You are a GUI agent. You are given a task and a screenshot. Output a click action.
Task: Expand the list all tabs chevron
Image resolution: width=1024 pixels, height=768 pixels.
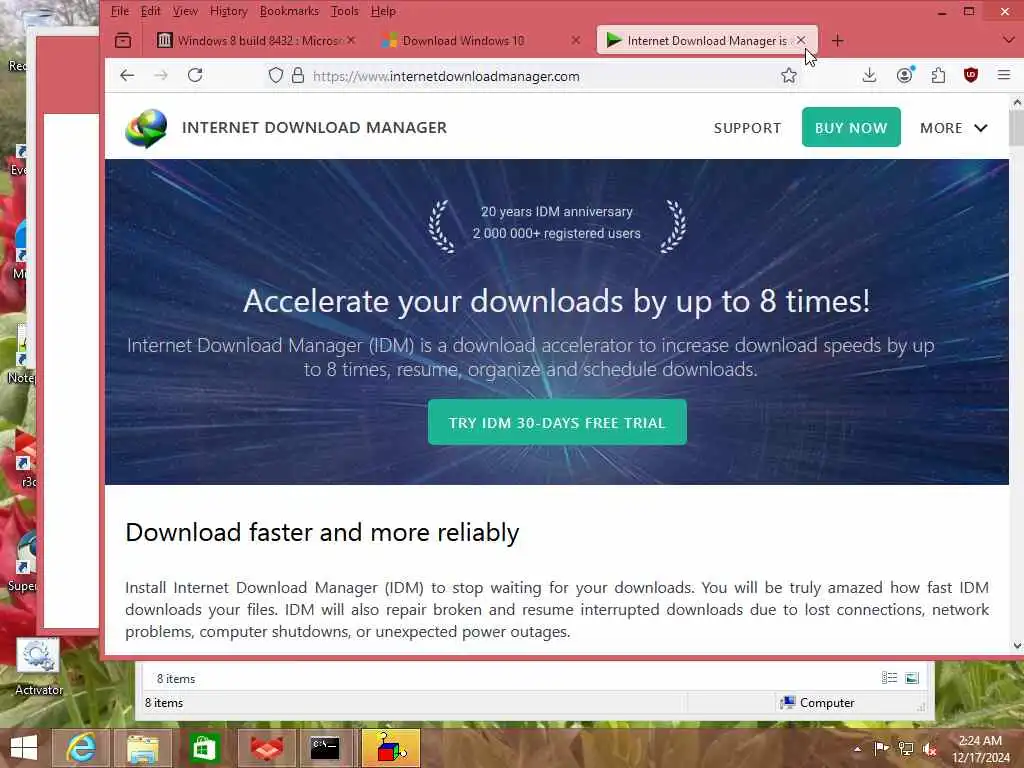1008,40
